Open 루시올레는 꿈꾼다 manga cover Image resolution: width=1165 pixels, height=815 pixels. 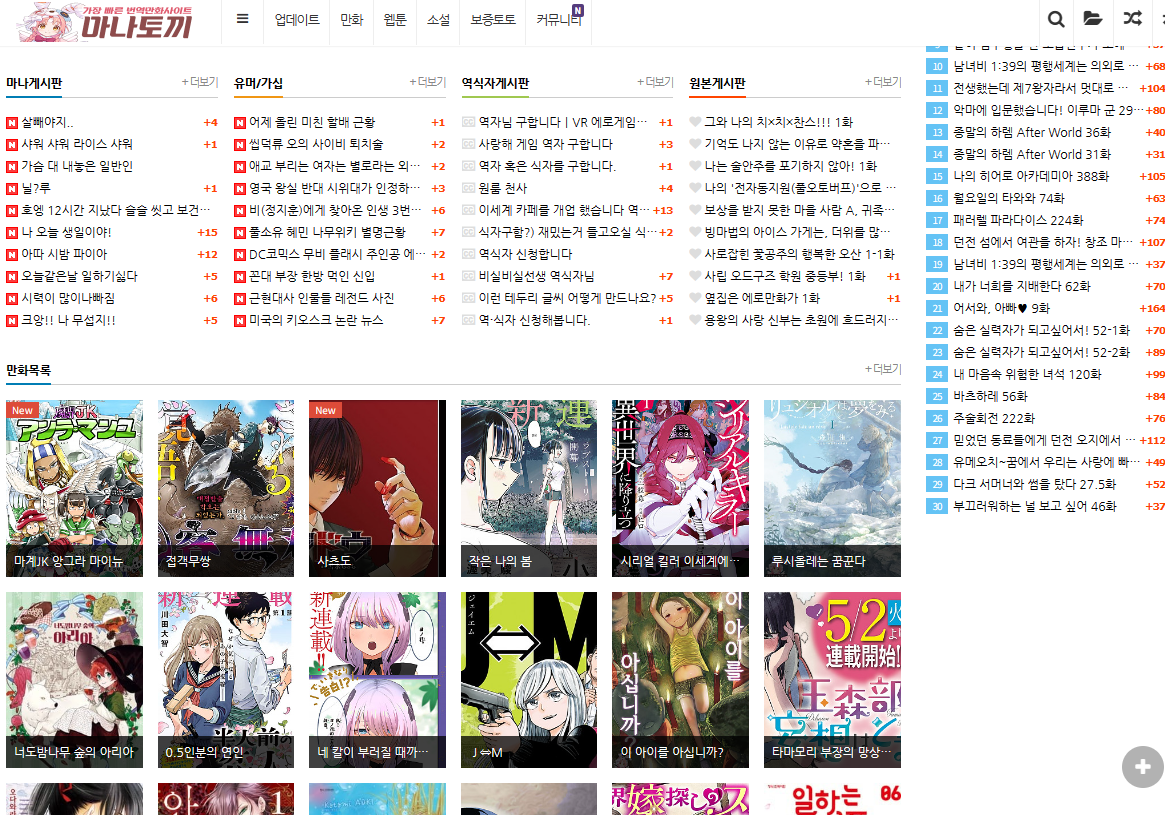832,488
